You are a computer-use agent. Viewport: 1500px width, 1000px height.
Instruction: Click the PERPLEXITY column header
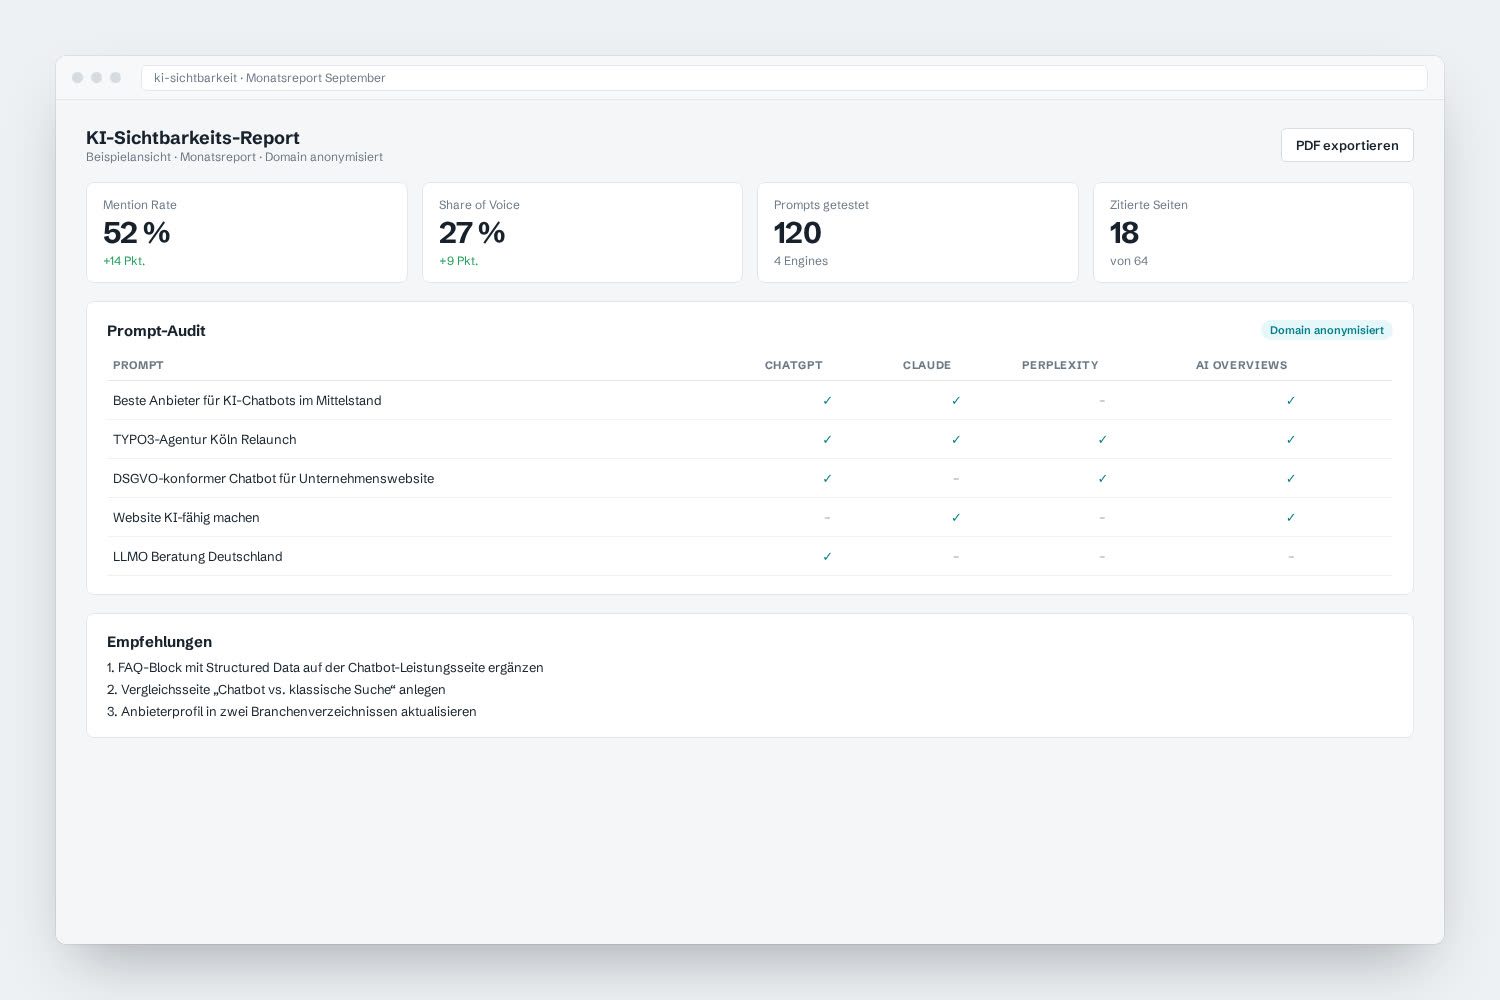(1060, 365)
